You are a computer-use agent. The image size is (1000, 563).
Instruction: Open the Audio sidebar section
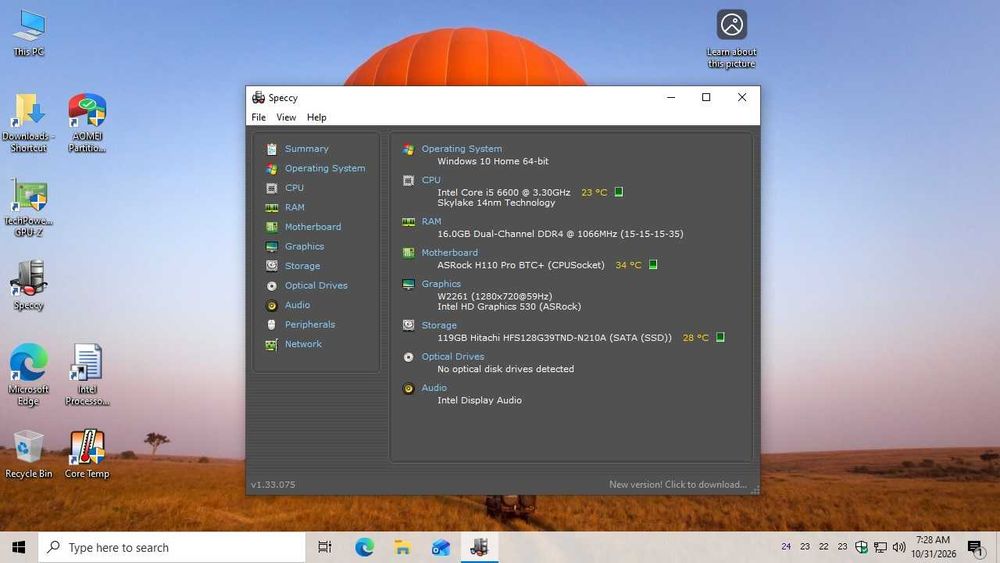click(297, 305)
